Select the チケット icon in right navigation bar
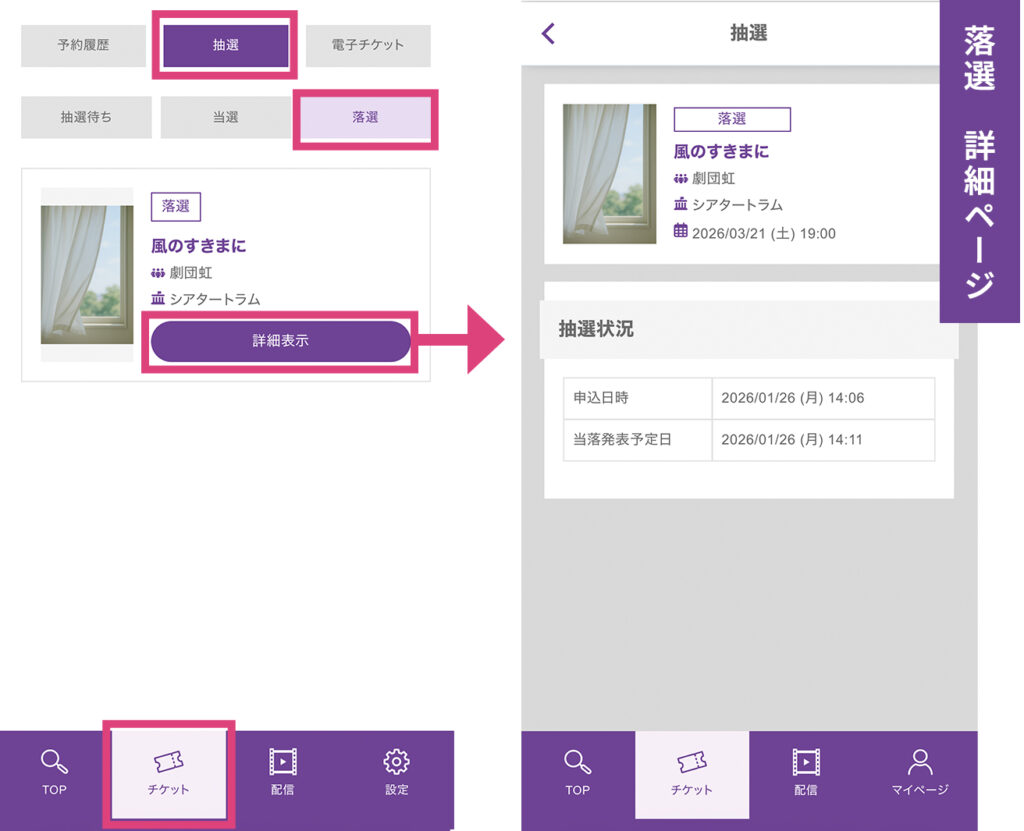The width and height of the screenshot is (1024, 831). [691, 764]
